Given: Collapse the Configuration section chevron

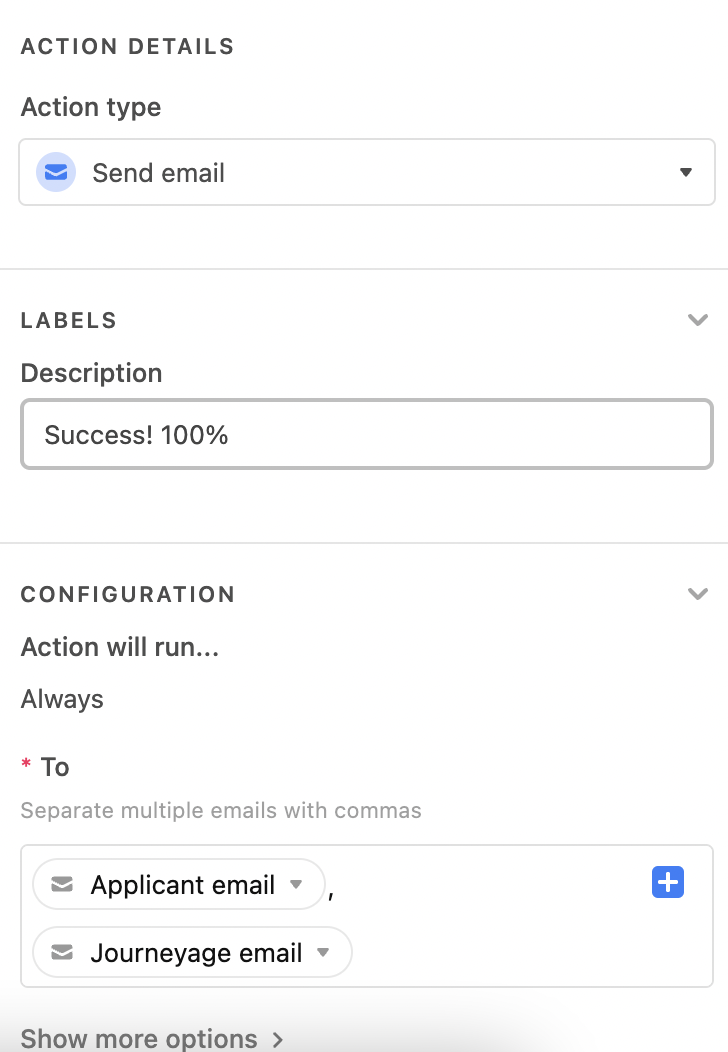Looking at the screenshot, I should [698, 594].
